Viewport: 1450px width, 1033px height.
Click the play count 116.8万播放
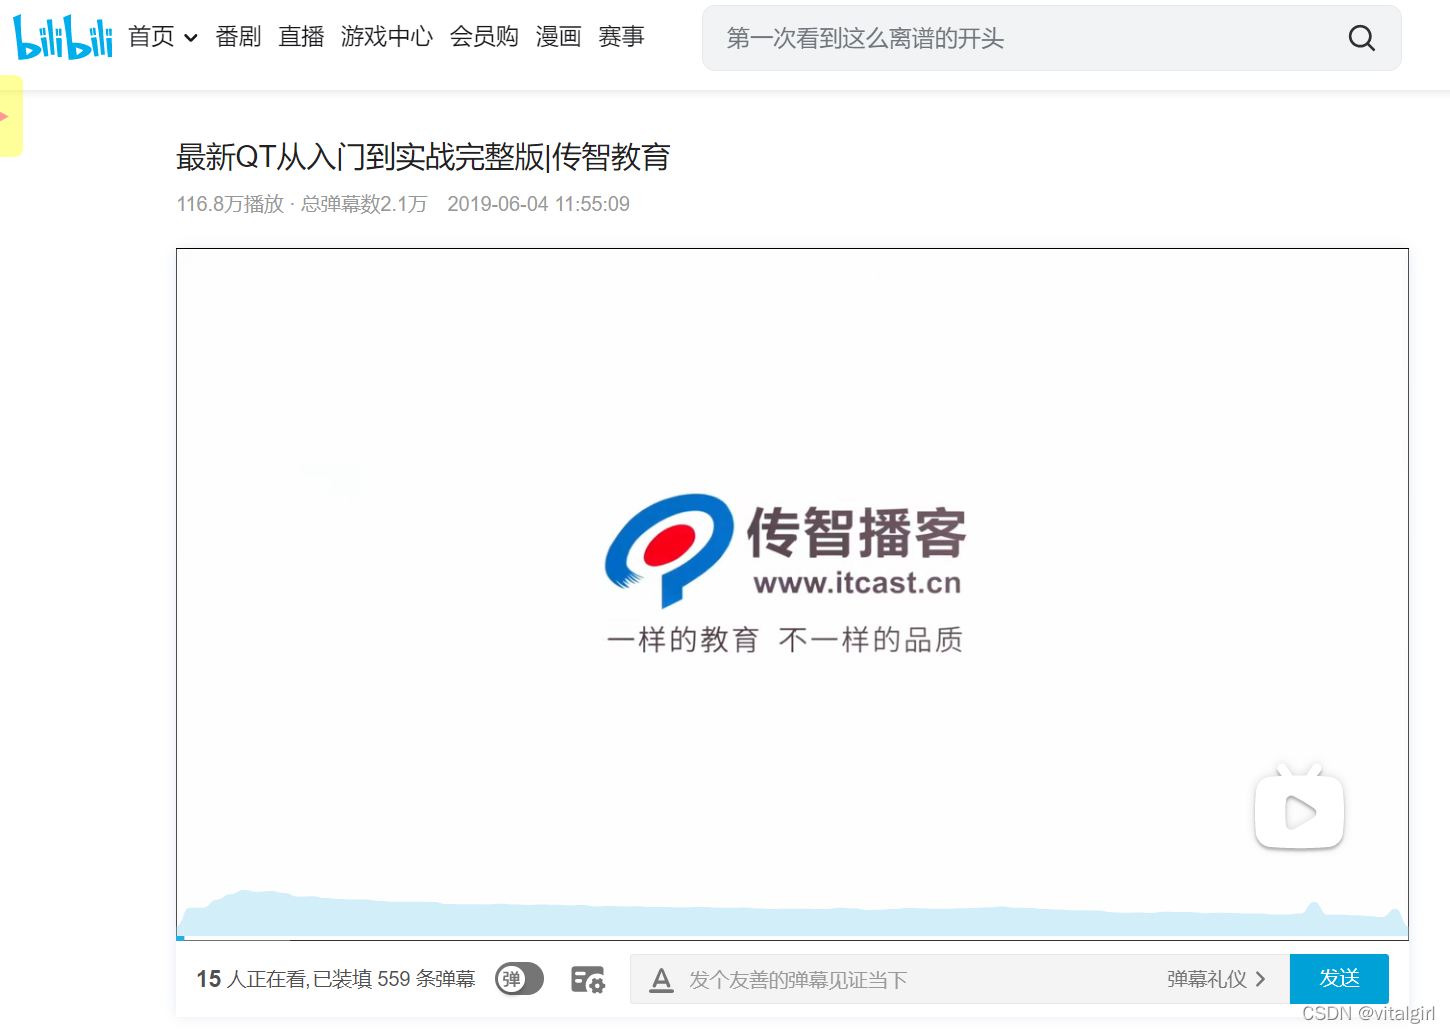tap(230, 204)
